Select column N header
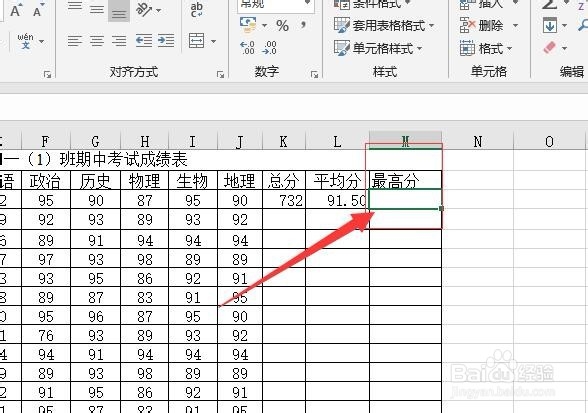The image size is (588, 413). (477, 141)
